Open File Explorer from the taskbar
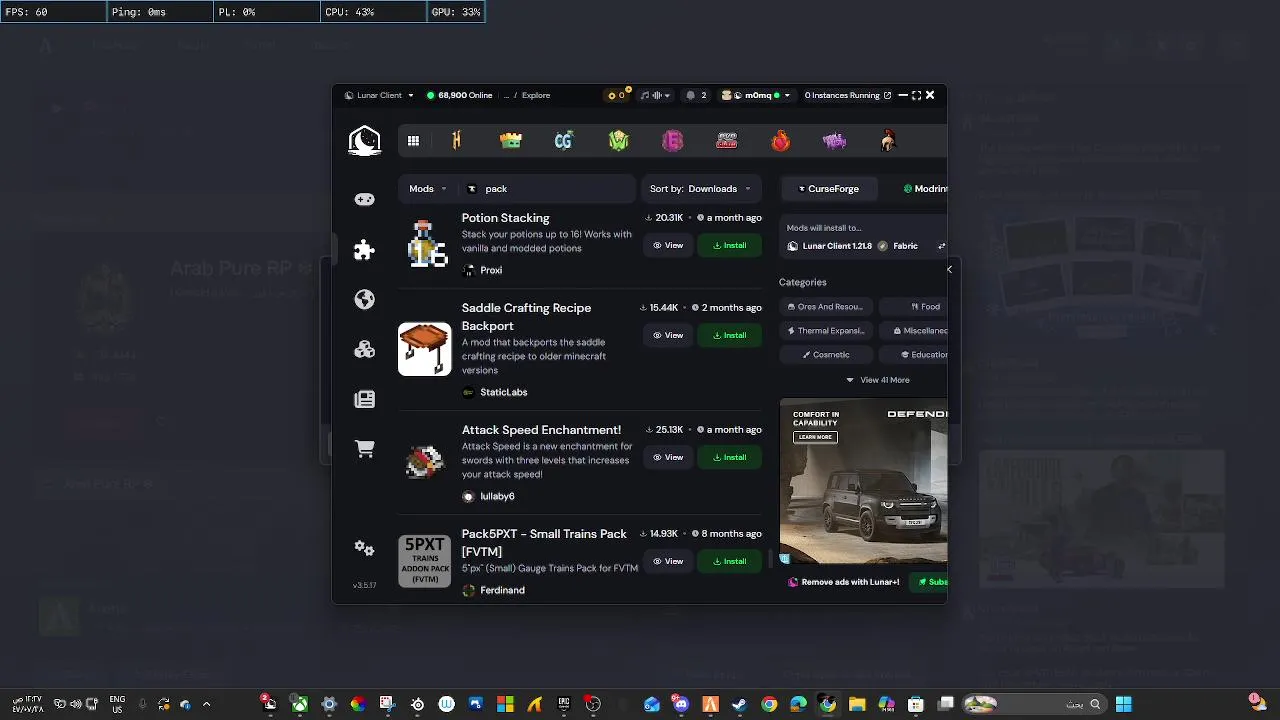 pyautogui.click(x=857, y=704)
